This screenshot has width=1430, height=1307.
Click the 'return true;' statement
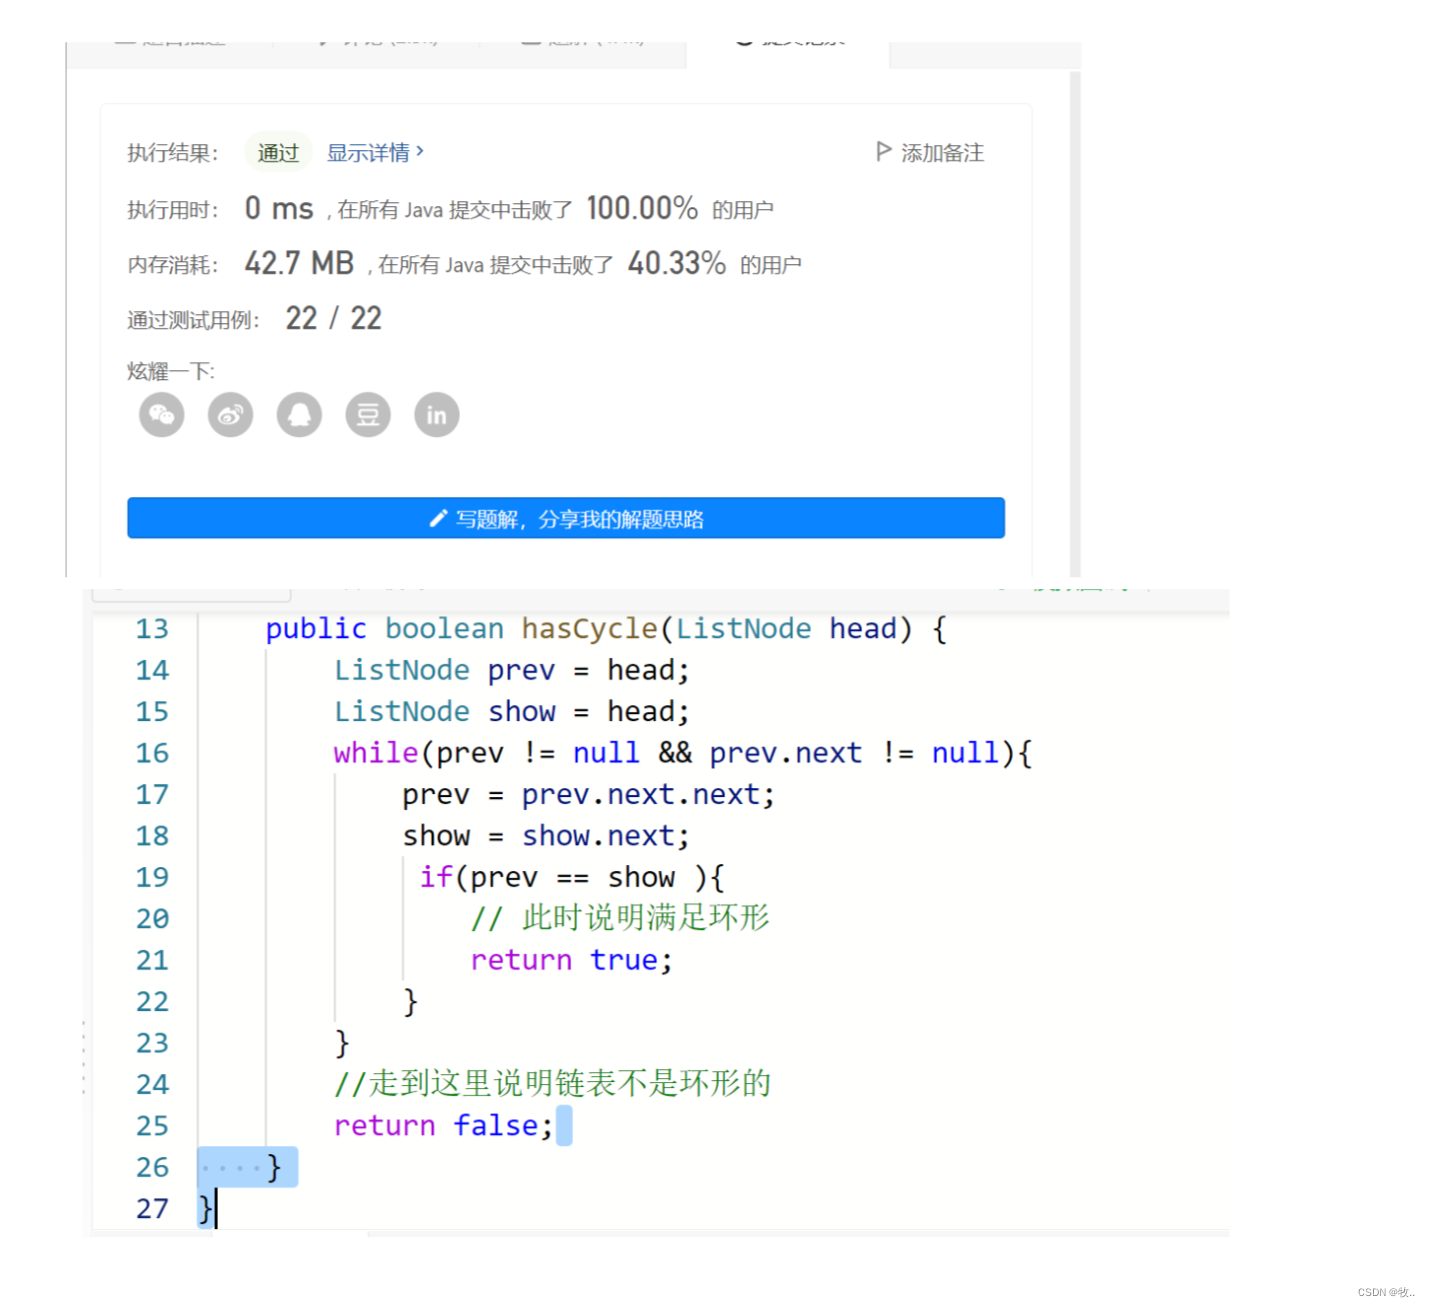click(x=571, y=960)
